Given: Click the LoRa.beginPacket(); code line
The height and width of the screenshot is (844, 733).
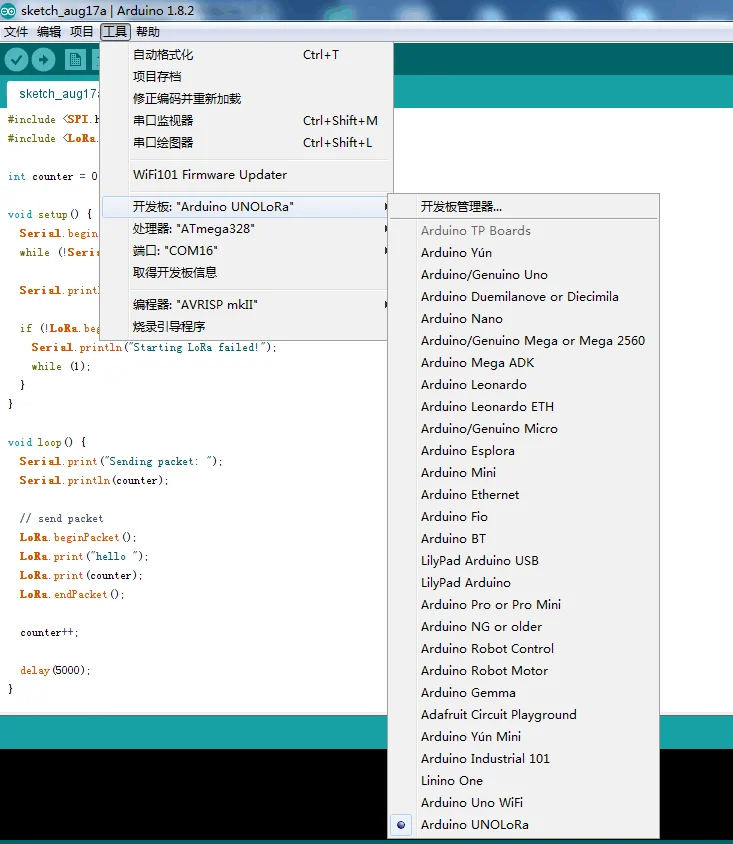Looking at the screenshot, I should 78,538.
